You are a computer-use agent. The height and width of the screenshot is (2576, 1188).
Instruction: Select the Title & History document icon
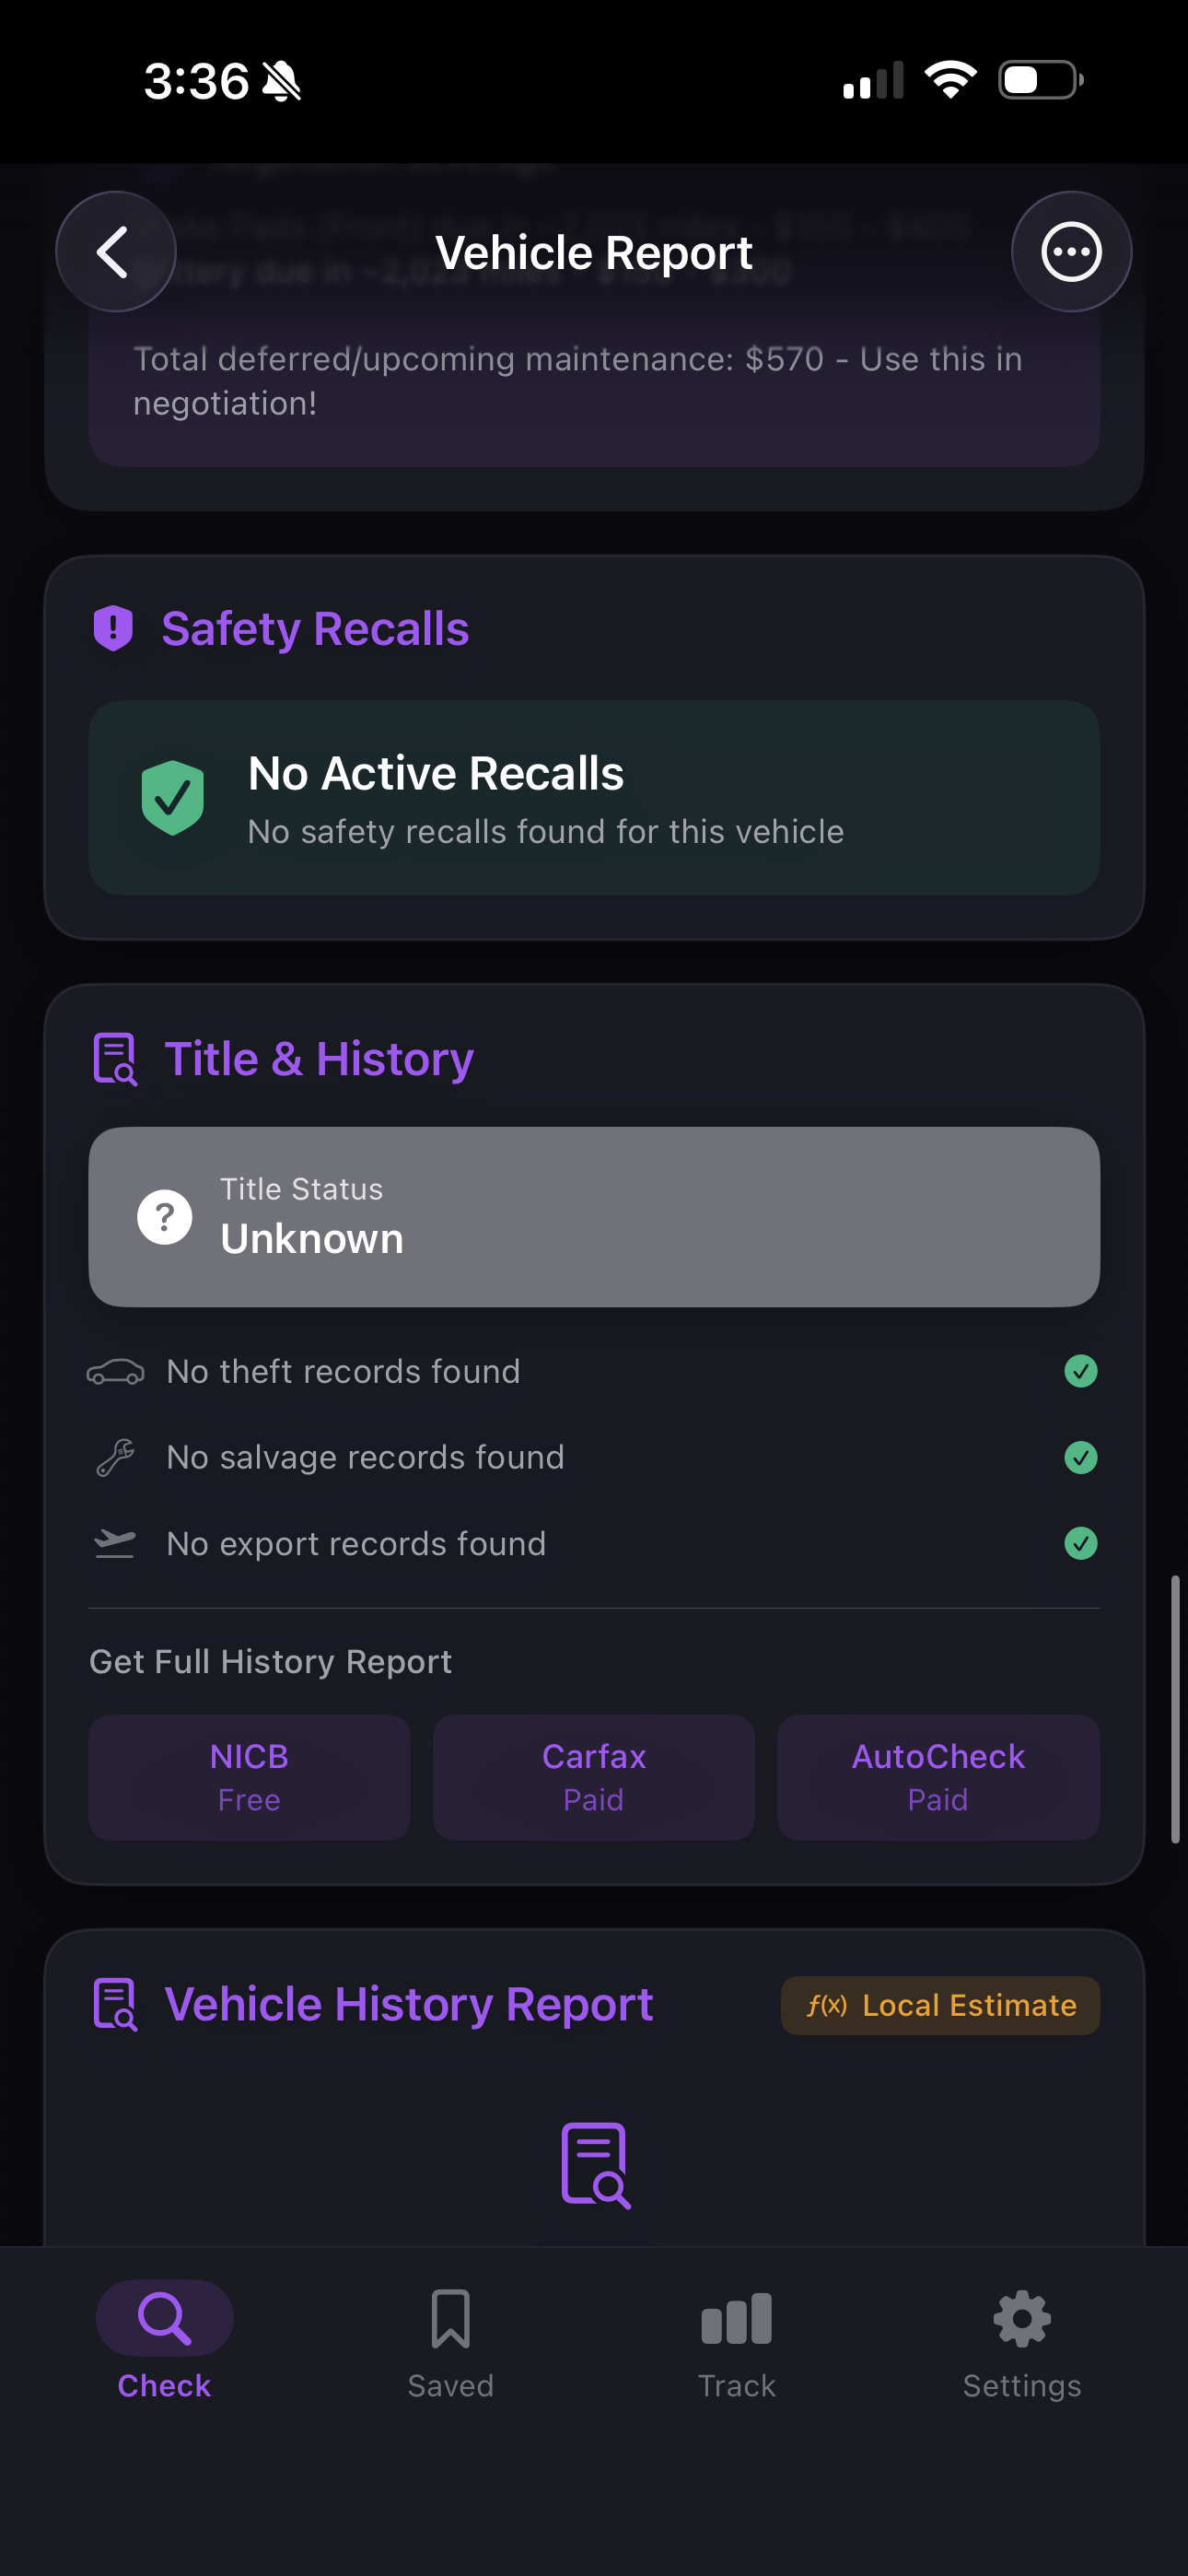[114, 1058]
